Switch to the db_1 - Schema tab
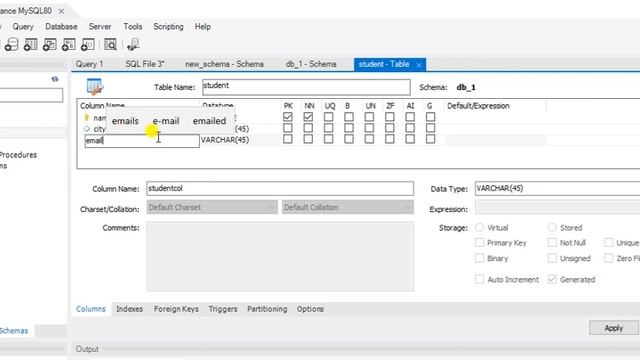The image size is (640, 360). tap(311, 64)
